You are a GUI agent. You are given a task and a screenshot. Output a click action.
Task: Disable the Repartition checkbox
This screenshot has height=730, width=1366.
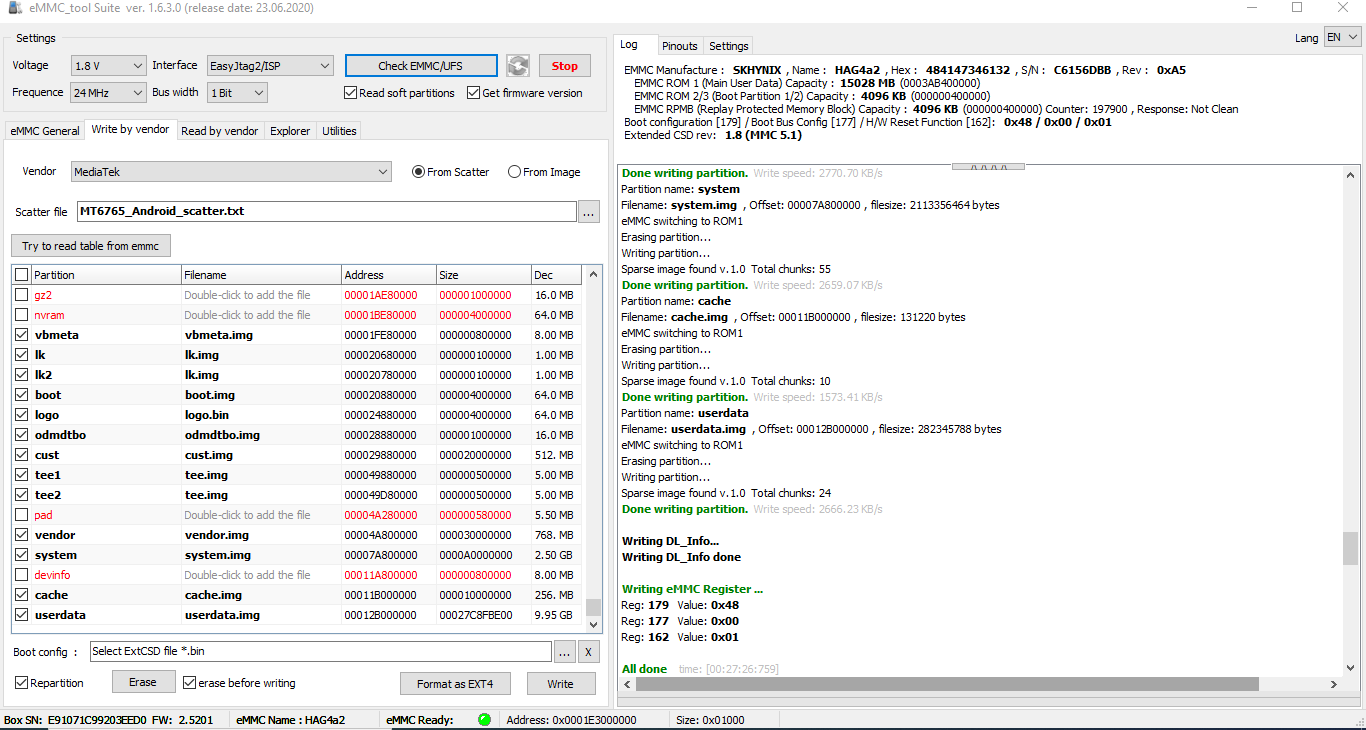22,683
